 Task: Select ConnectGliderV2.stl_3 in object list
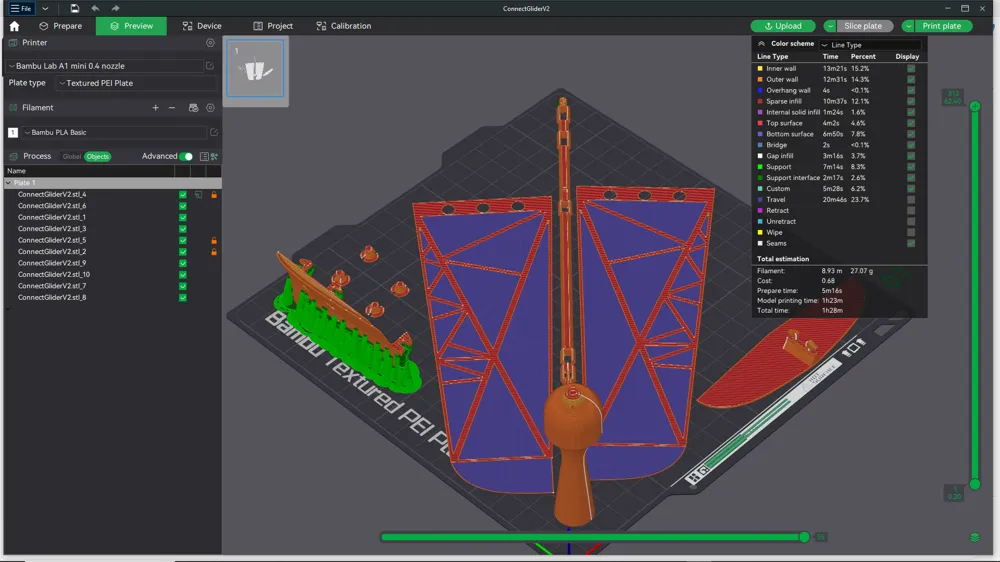(52, 229)
